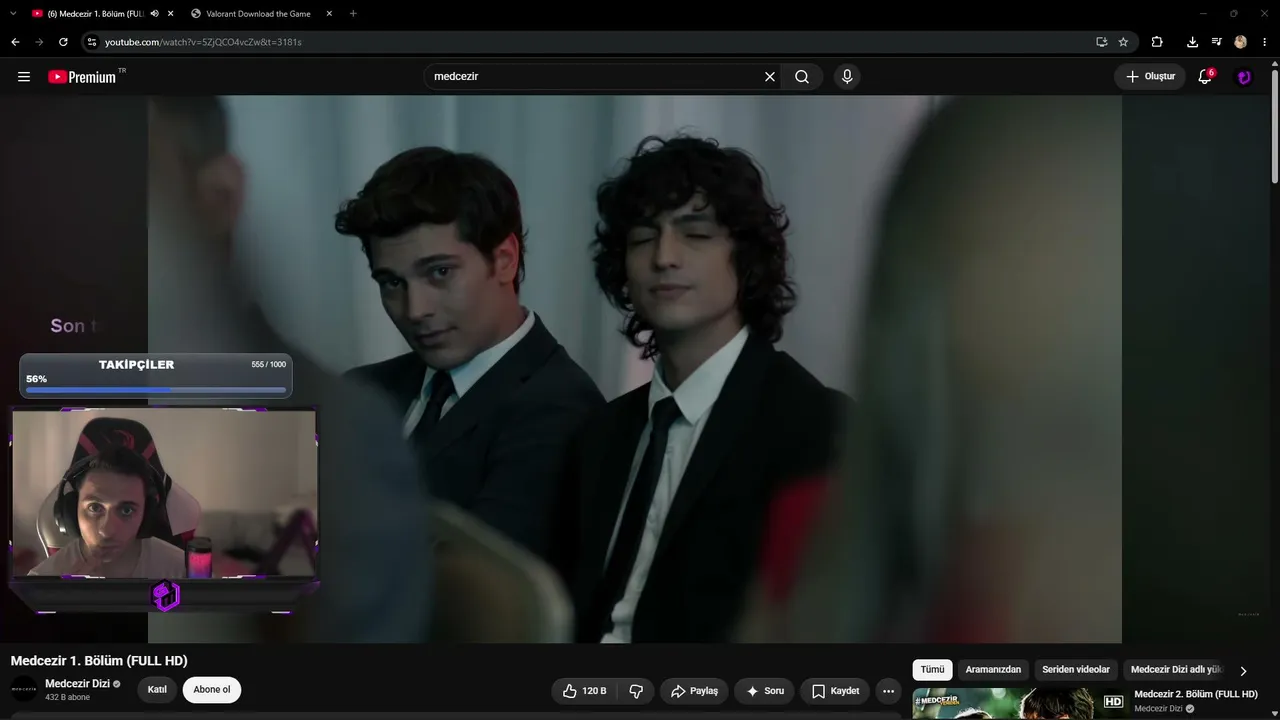
Task: Click the 432 B abone subscriber count
Action: (67, 697)
